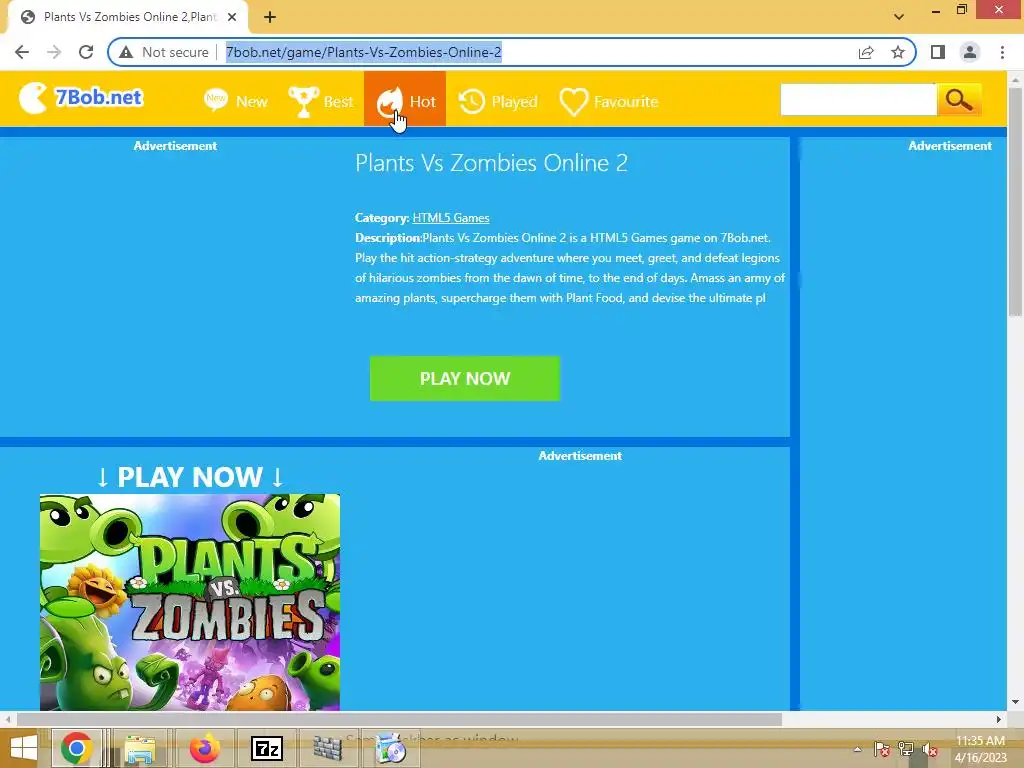
Task: Click the site search input field
Action: (858, 99)
